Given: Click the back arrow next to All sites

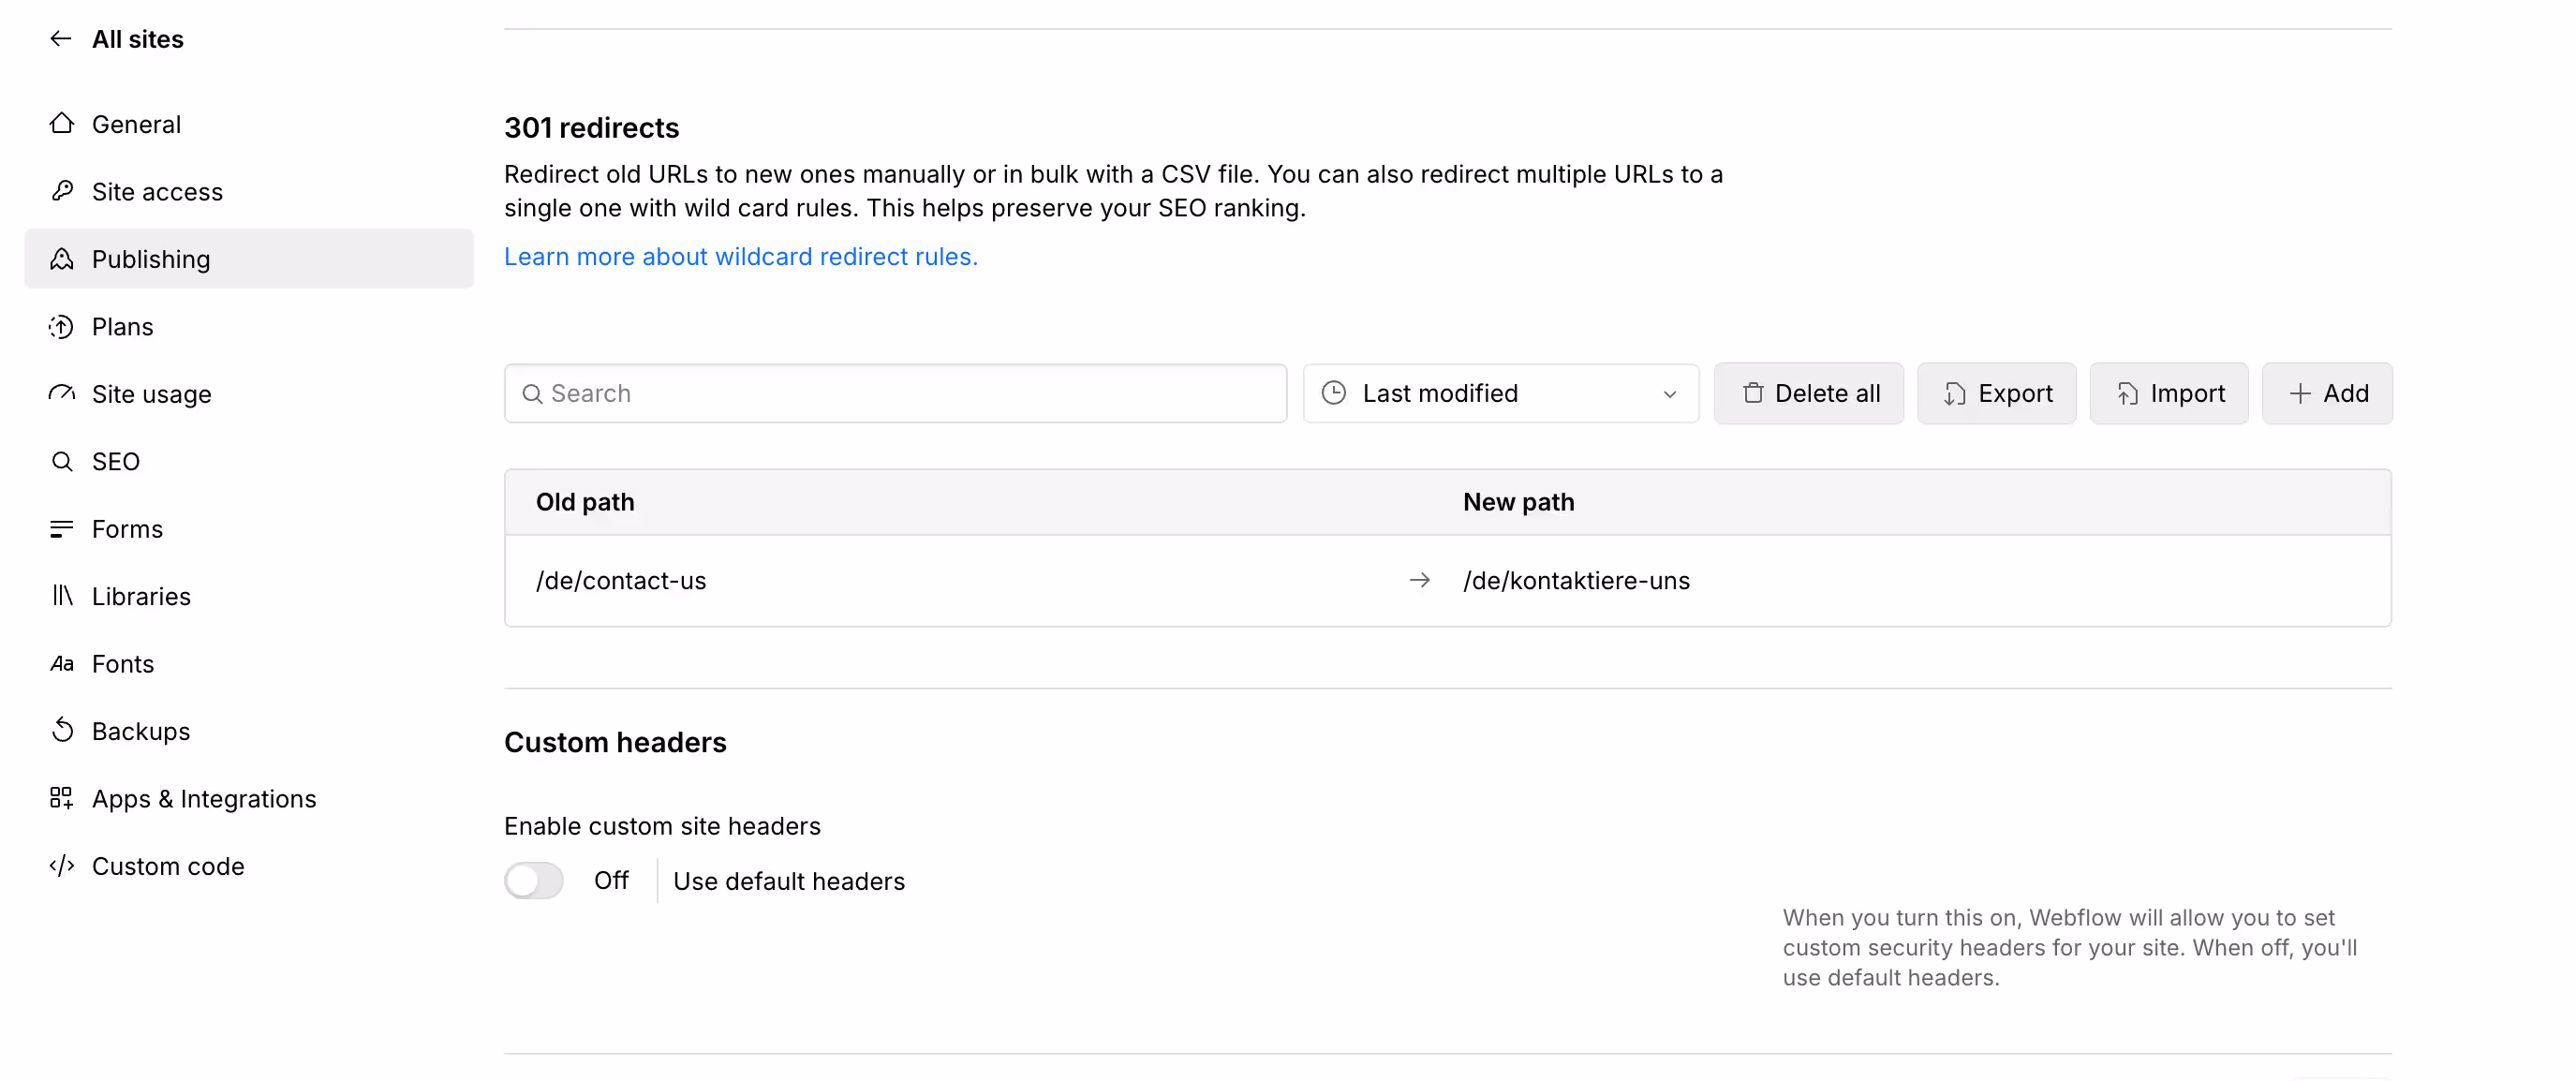Looking at the screenshot, I should 61,39.
